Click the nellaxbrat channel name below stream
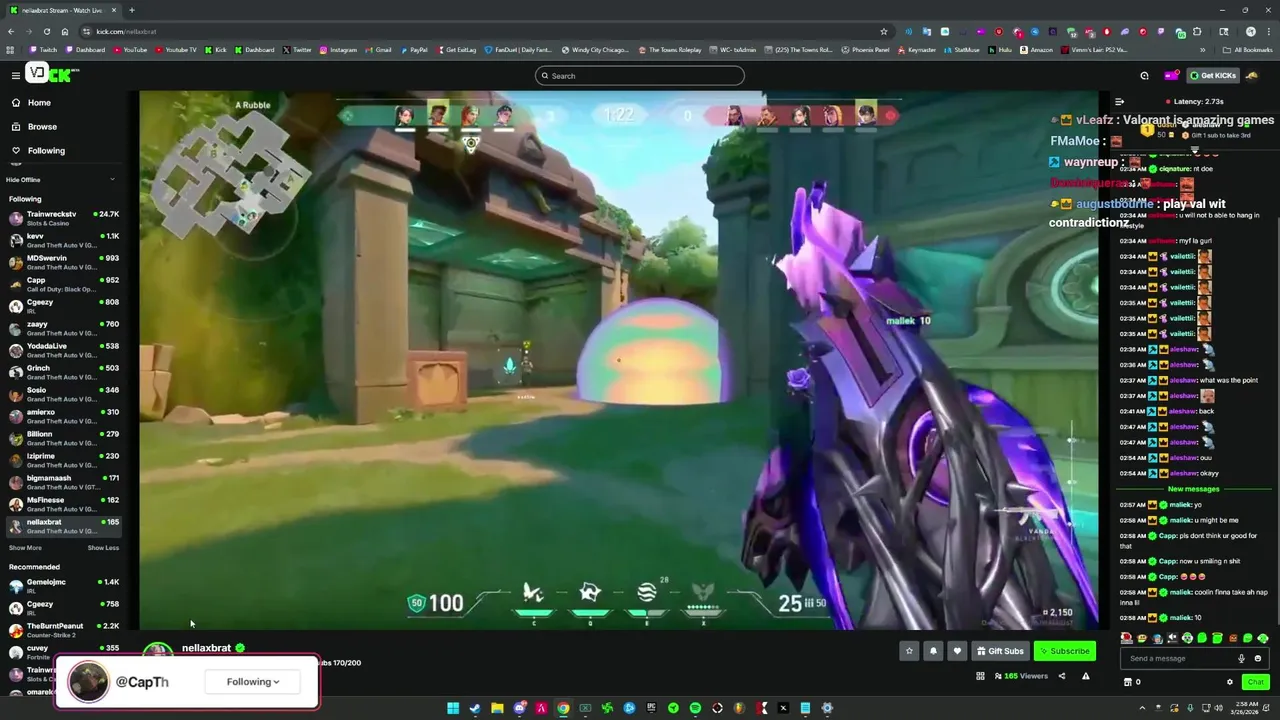The height and width of the screenshot is (720, 1280). point(206,648)
